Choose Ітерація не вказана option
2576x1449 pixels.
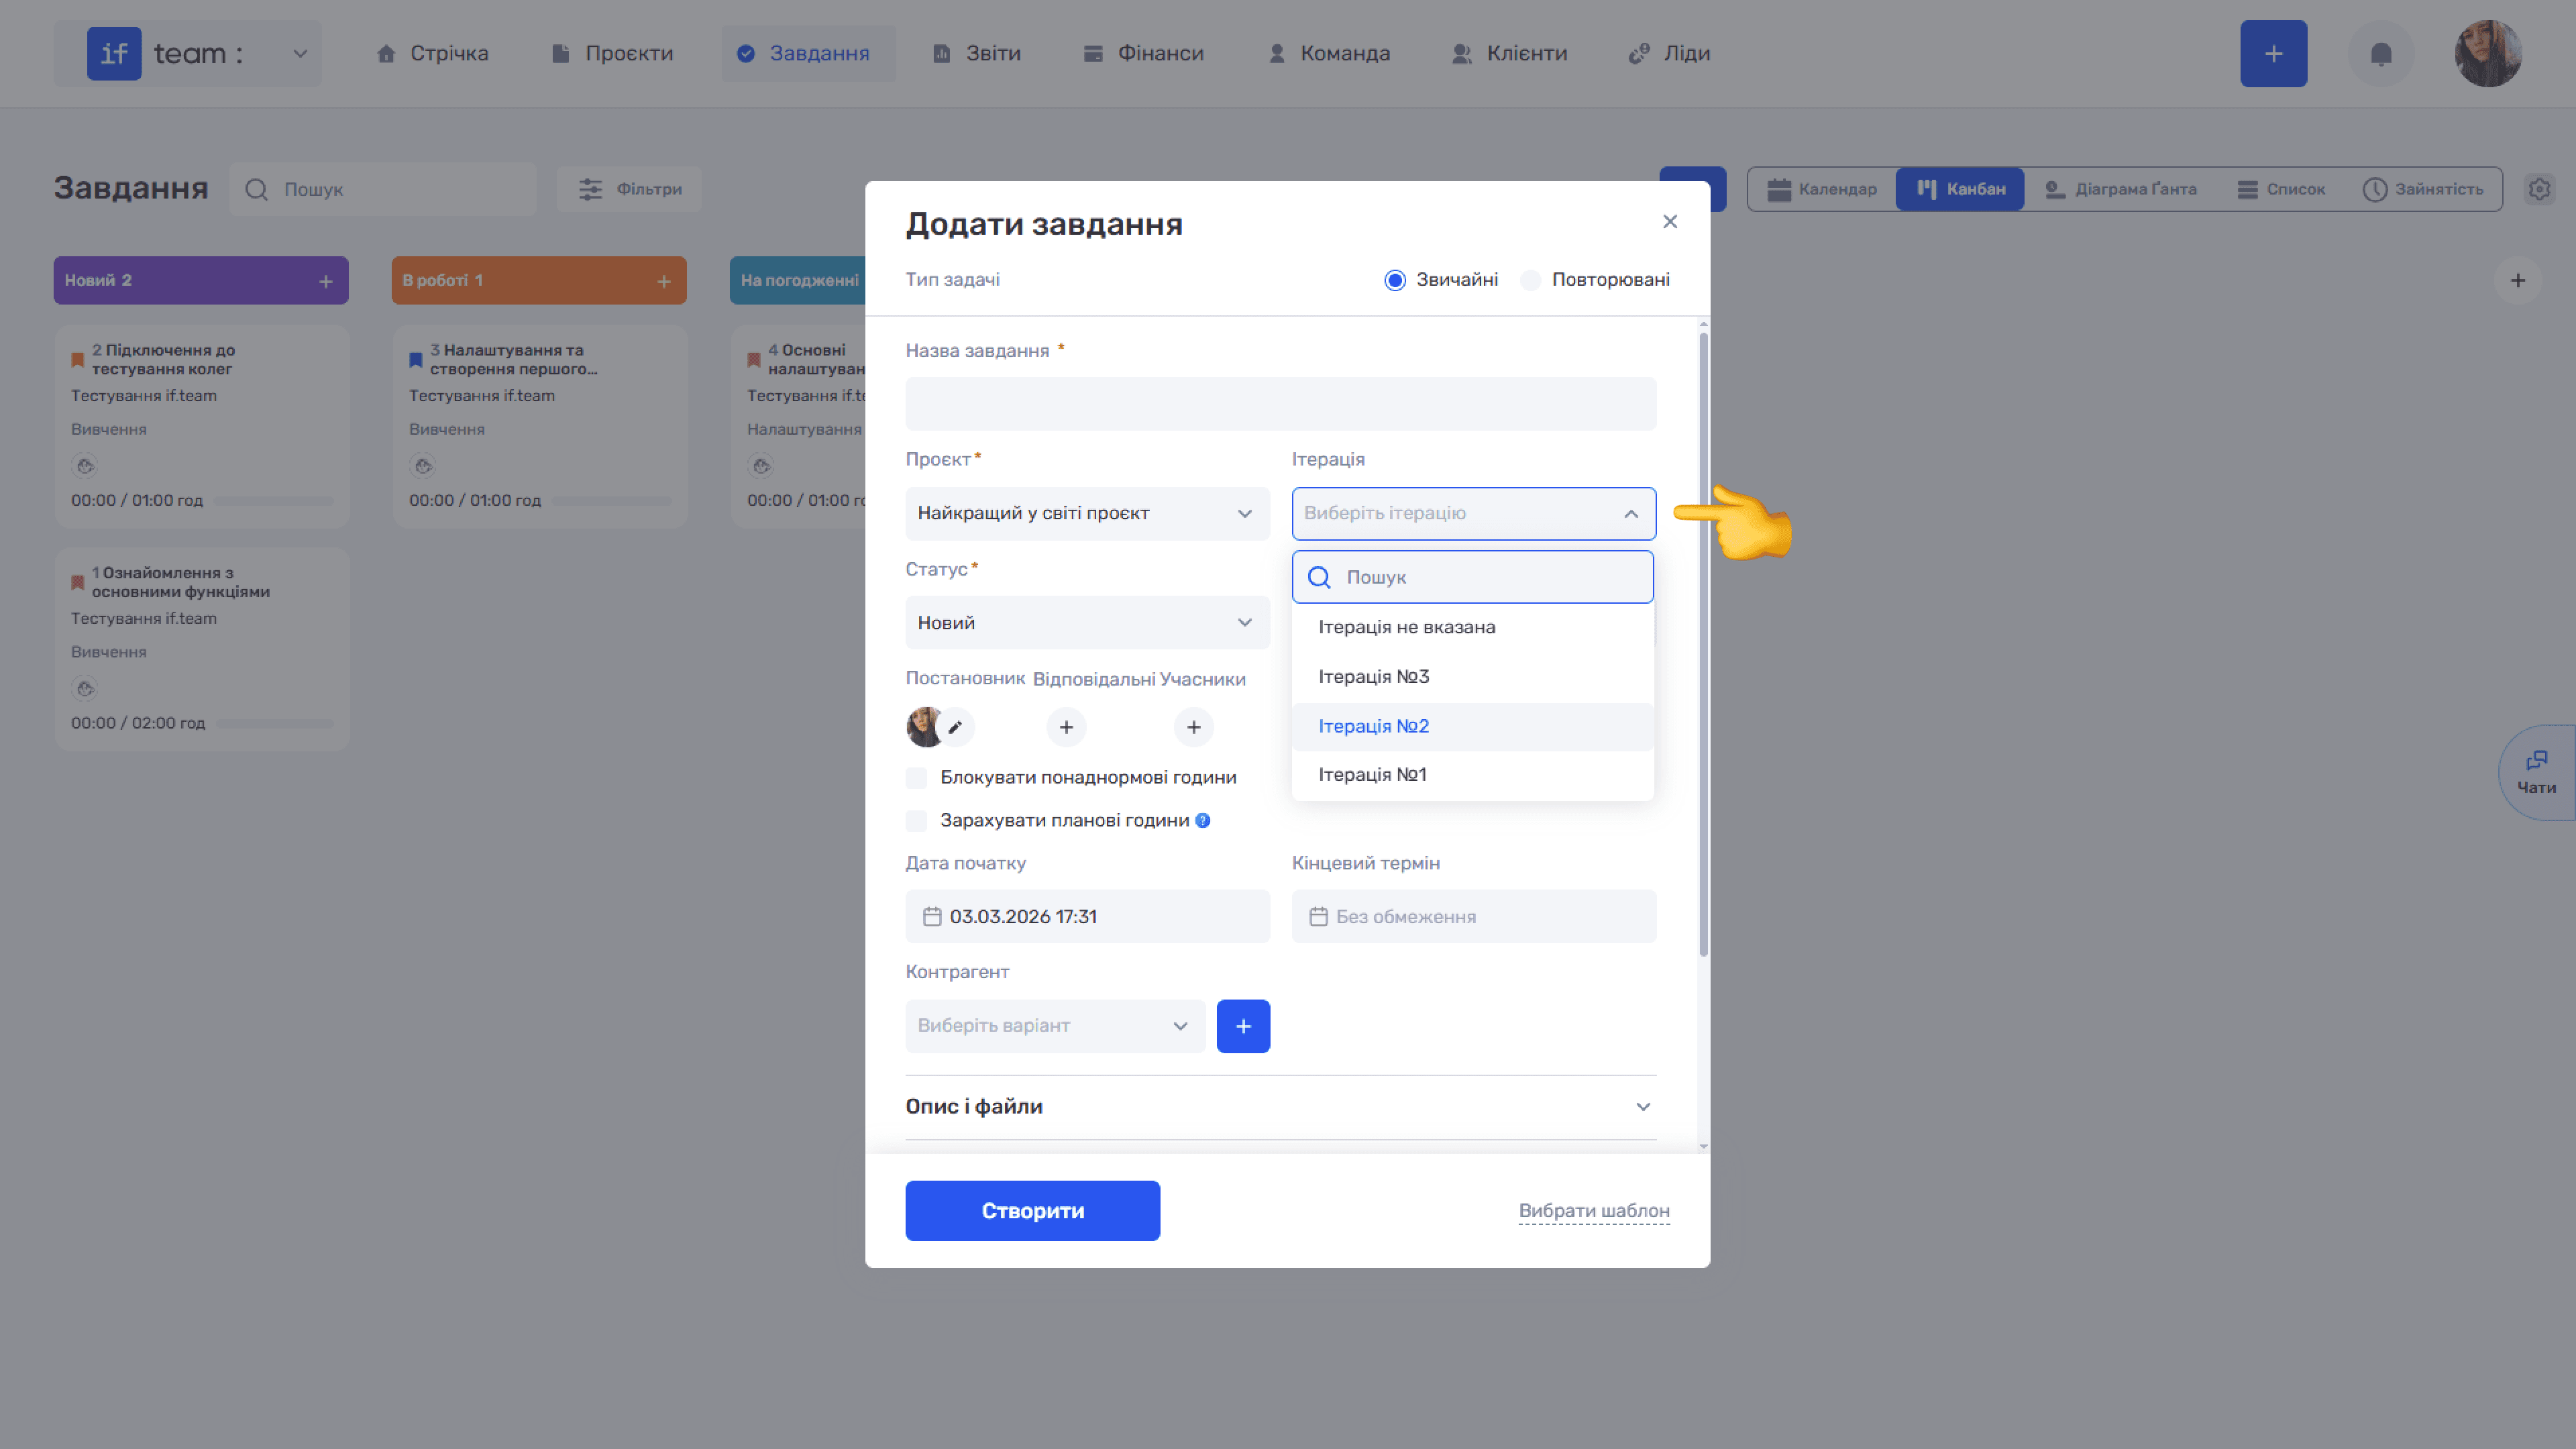1473,628
